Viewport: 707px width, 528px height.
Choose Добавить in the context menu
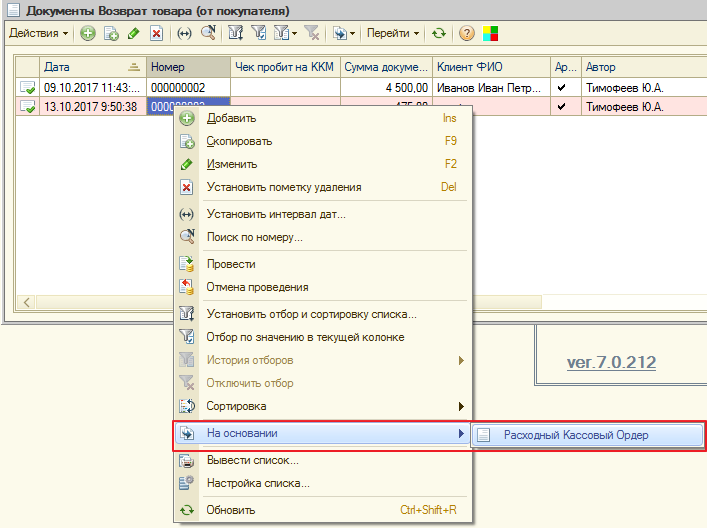coord(323,118)
